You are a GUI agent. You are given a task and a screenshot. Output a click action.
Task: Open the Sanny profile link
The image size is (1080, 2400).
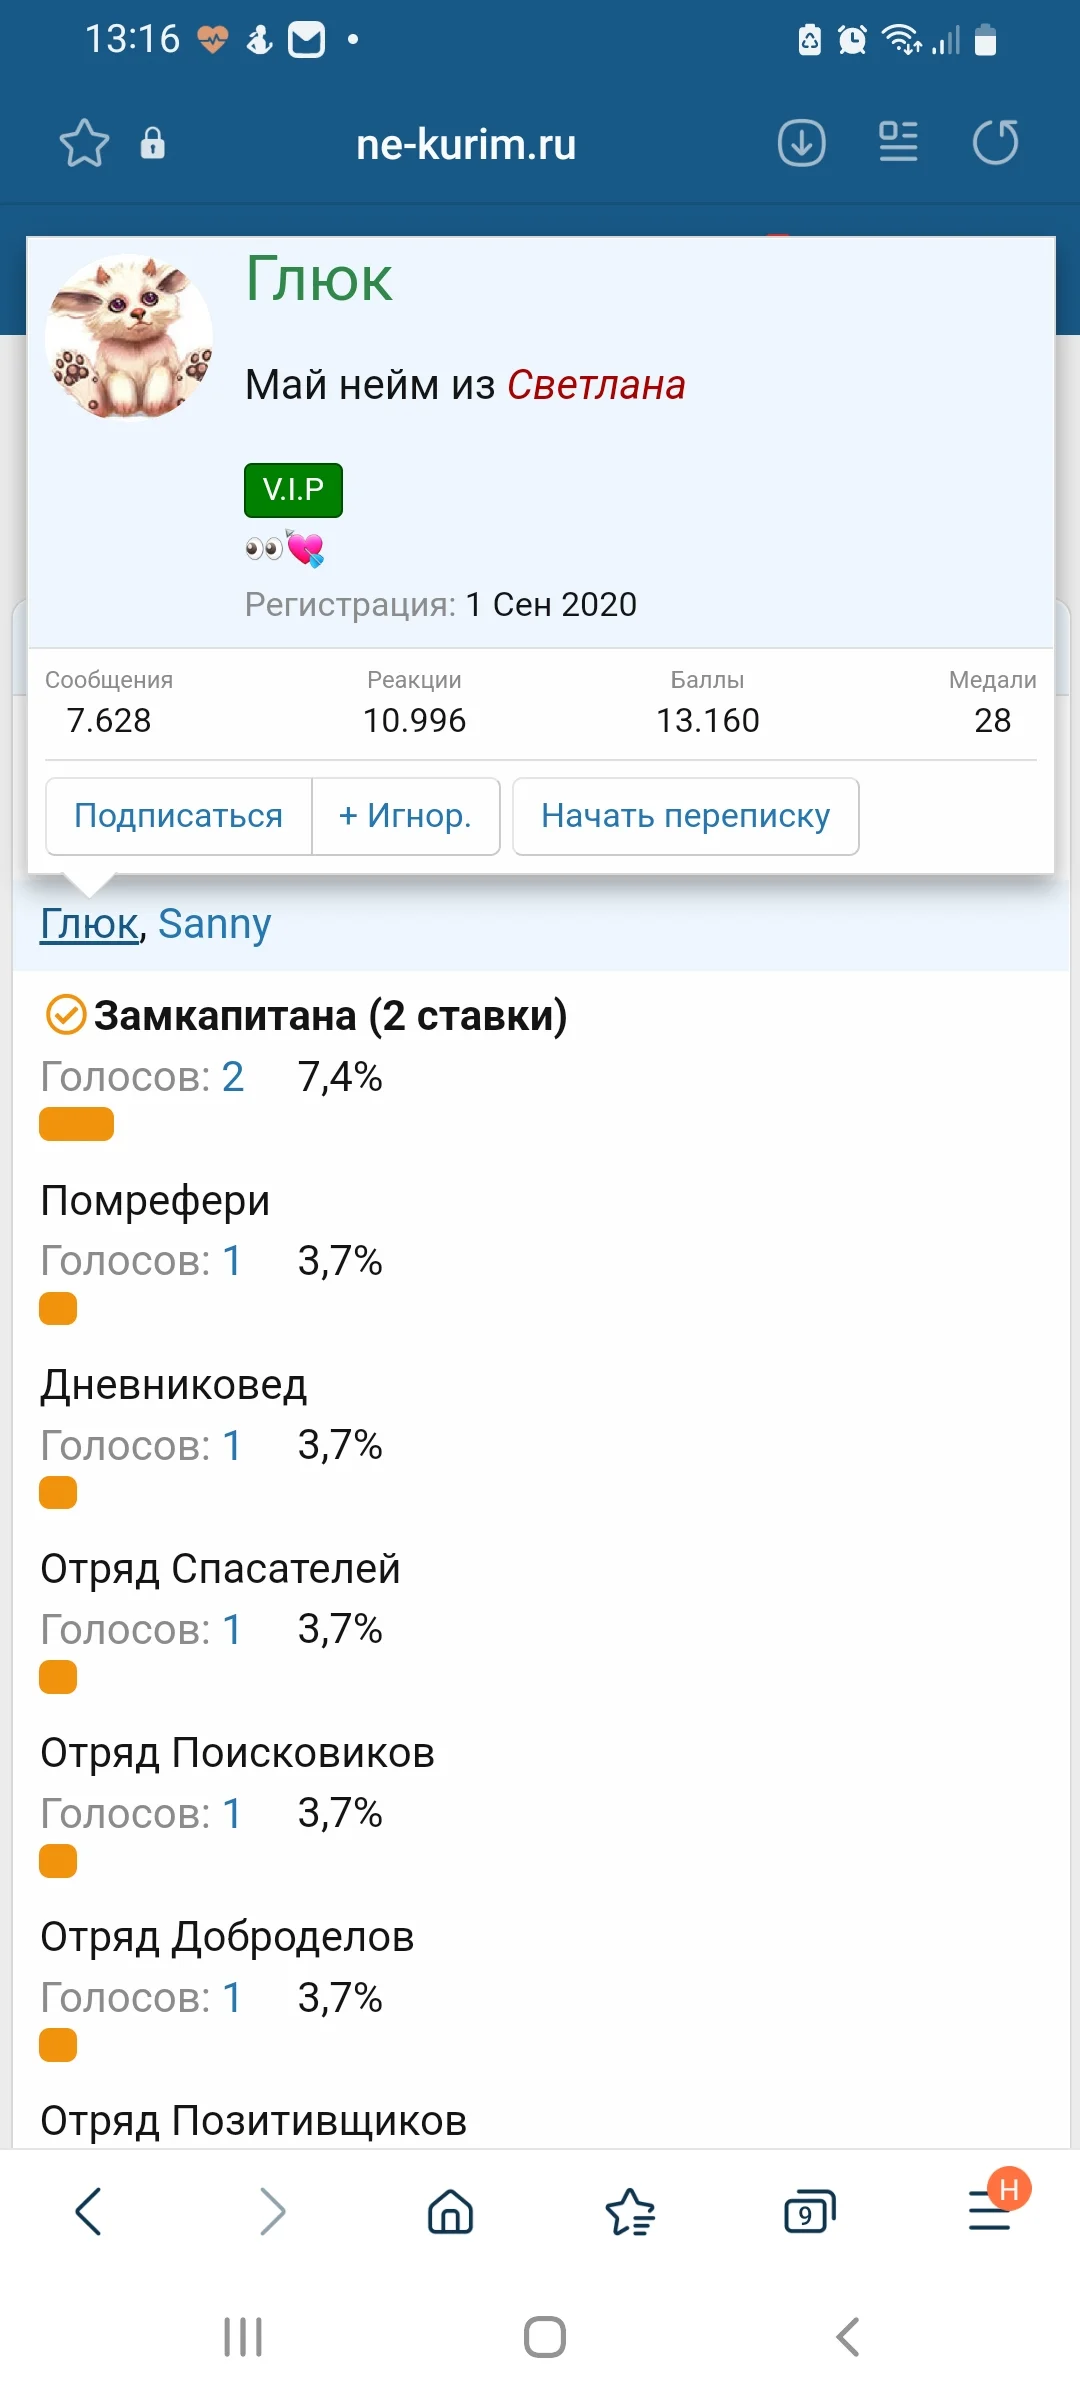[217, 923]
